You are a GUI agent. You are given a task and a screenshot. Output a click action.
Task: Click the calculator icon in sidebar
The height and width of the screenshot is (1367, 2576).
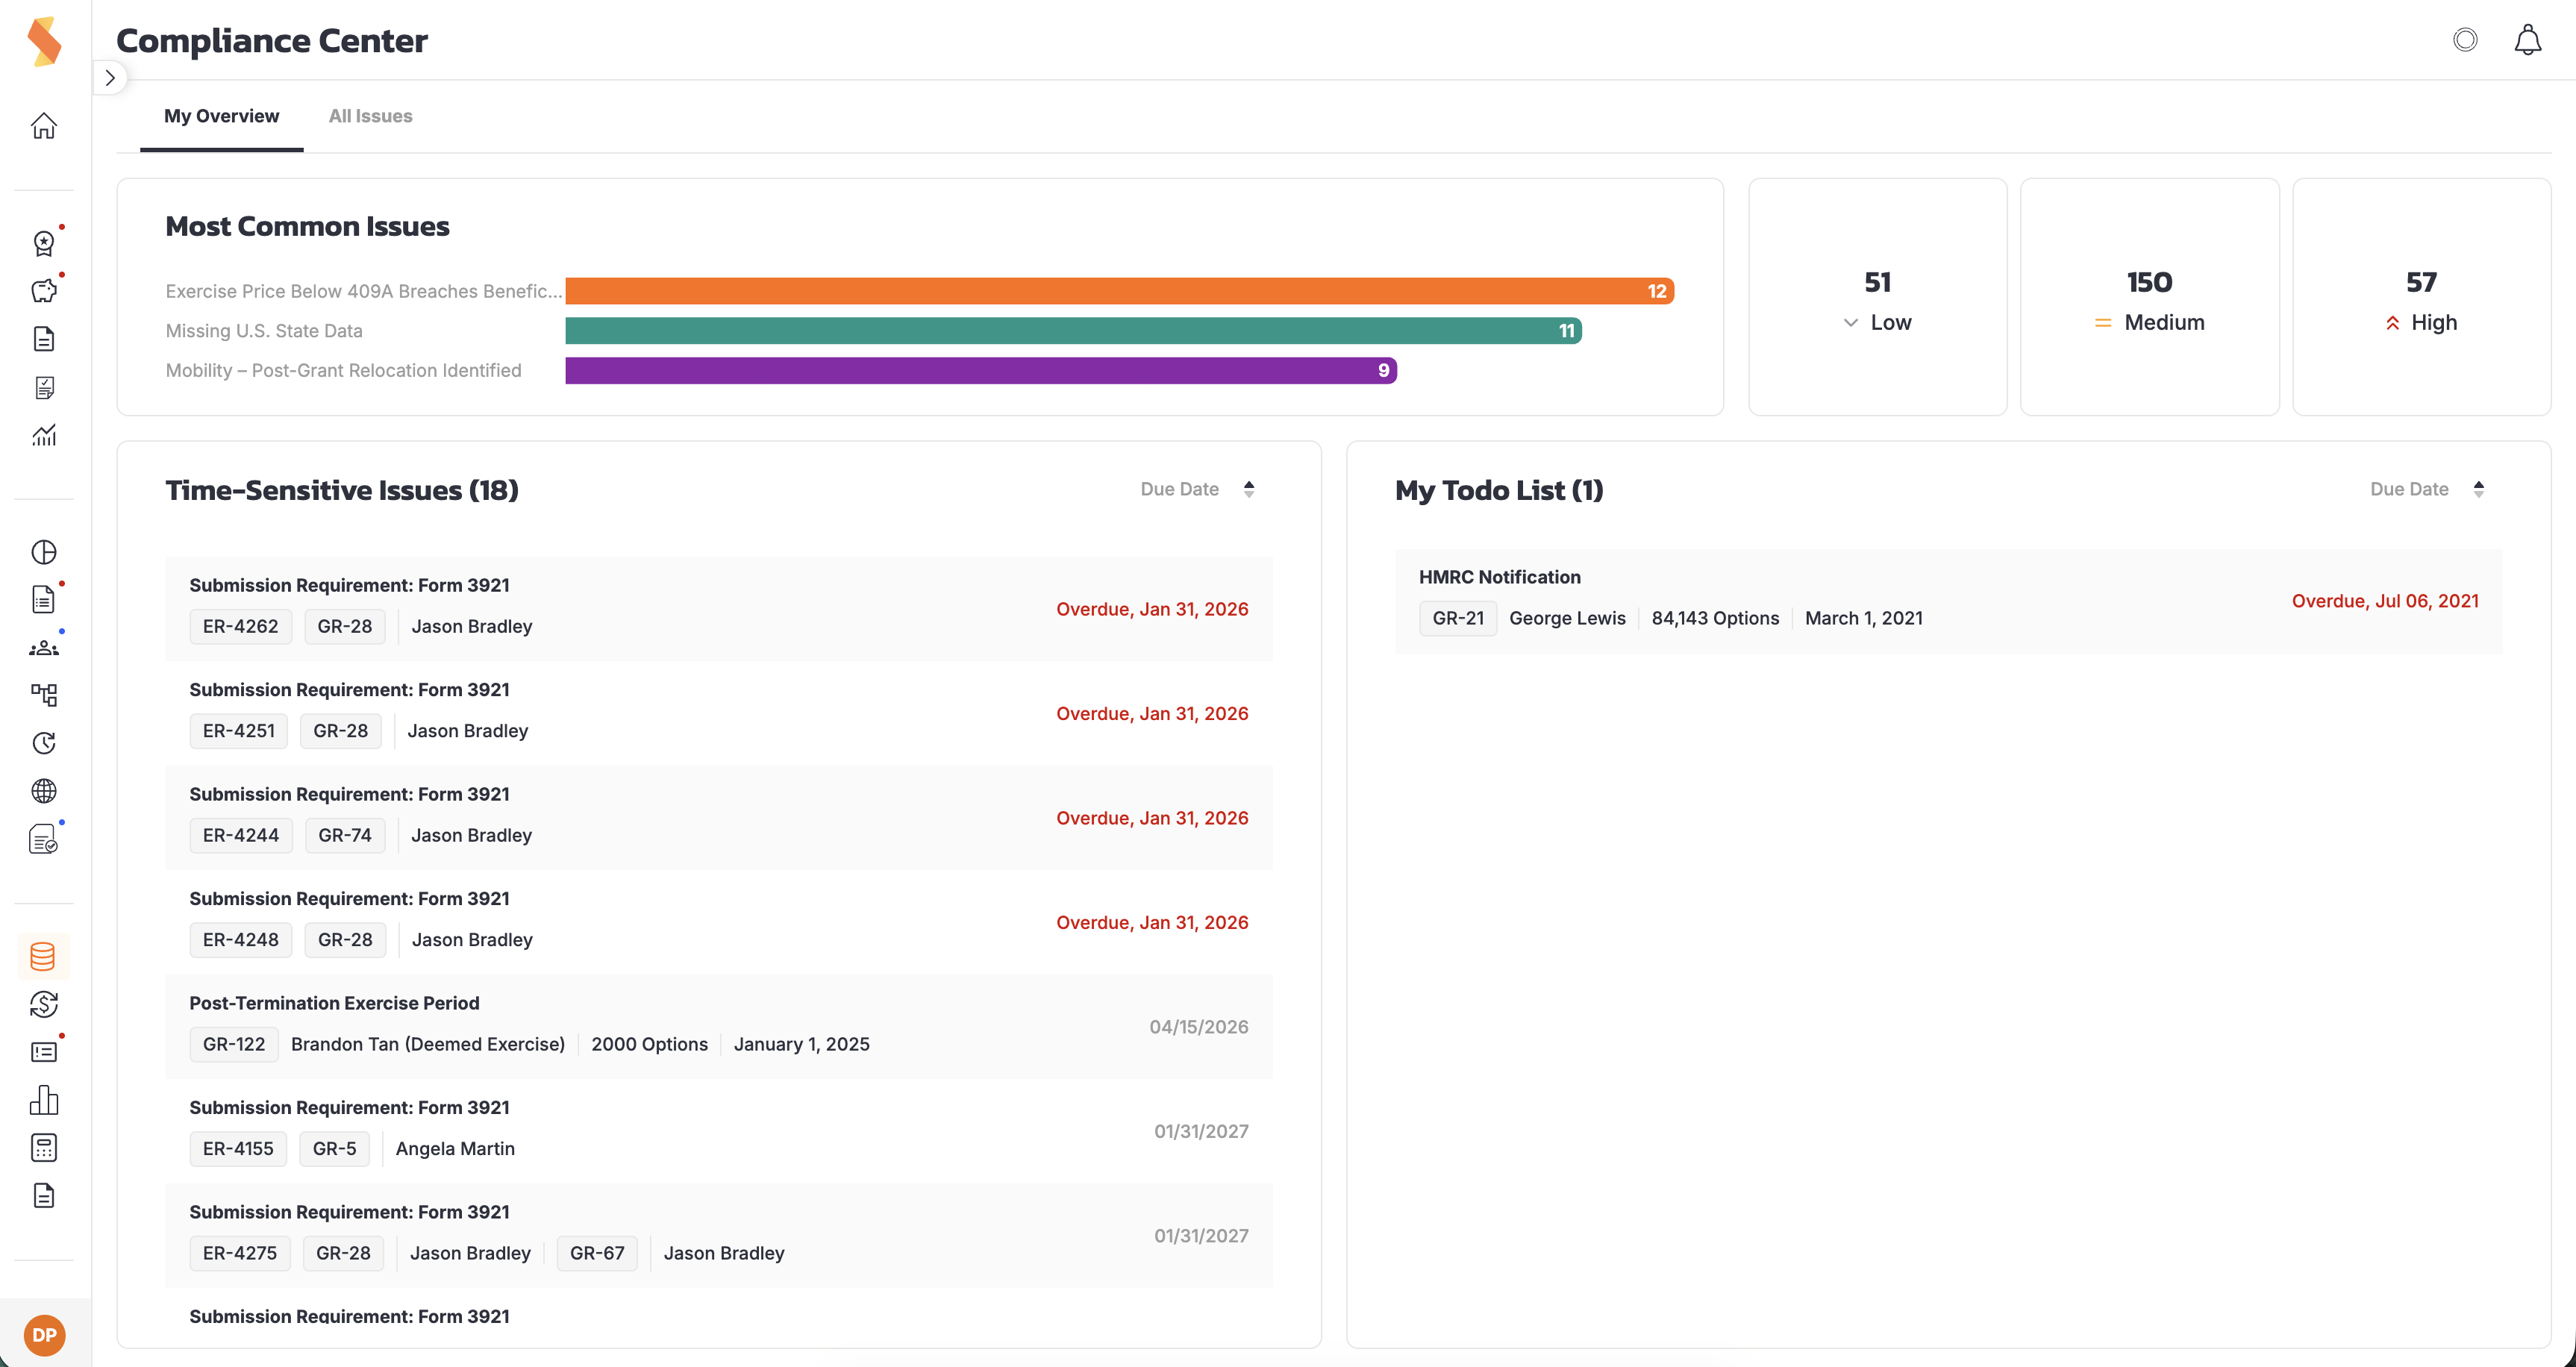(44, 1148)
